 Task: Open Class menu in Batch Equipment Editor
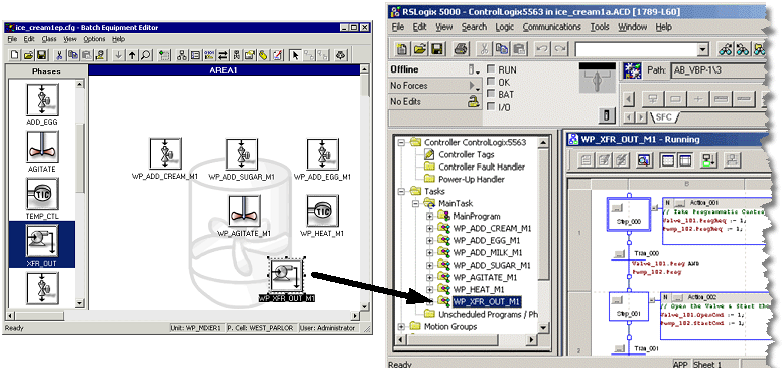pos(49,39)
